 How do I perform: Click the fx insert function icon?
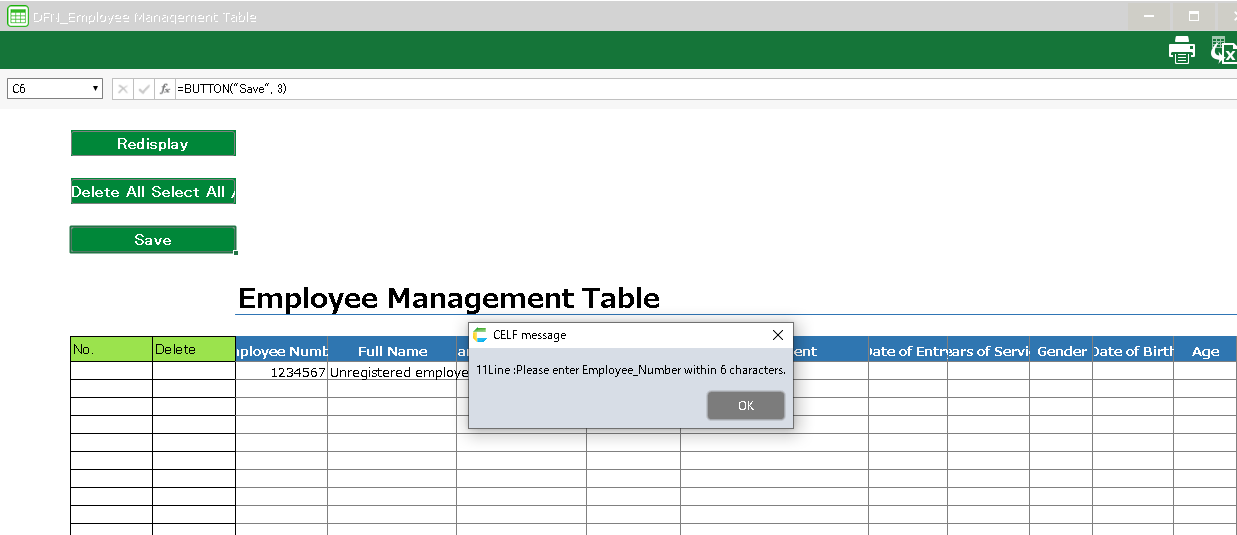point(165,89)
